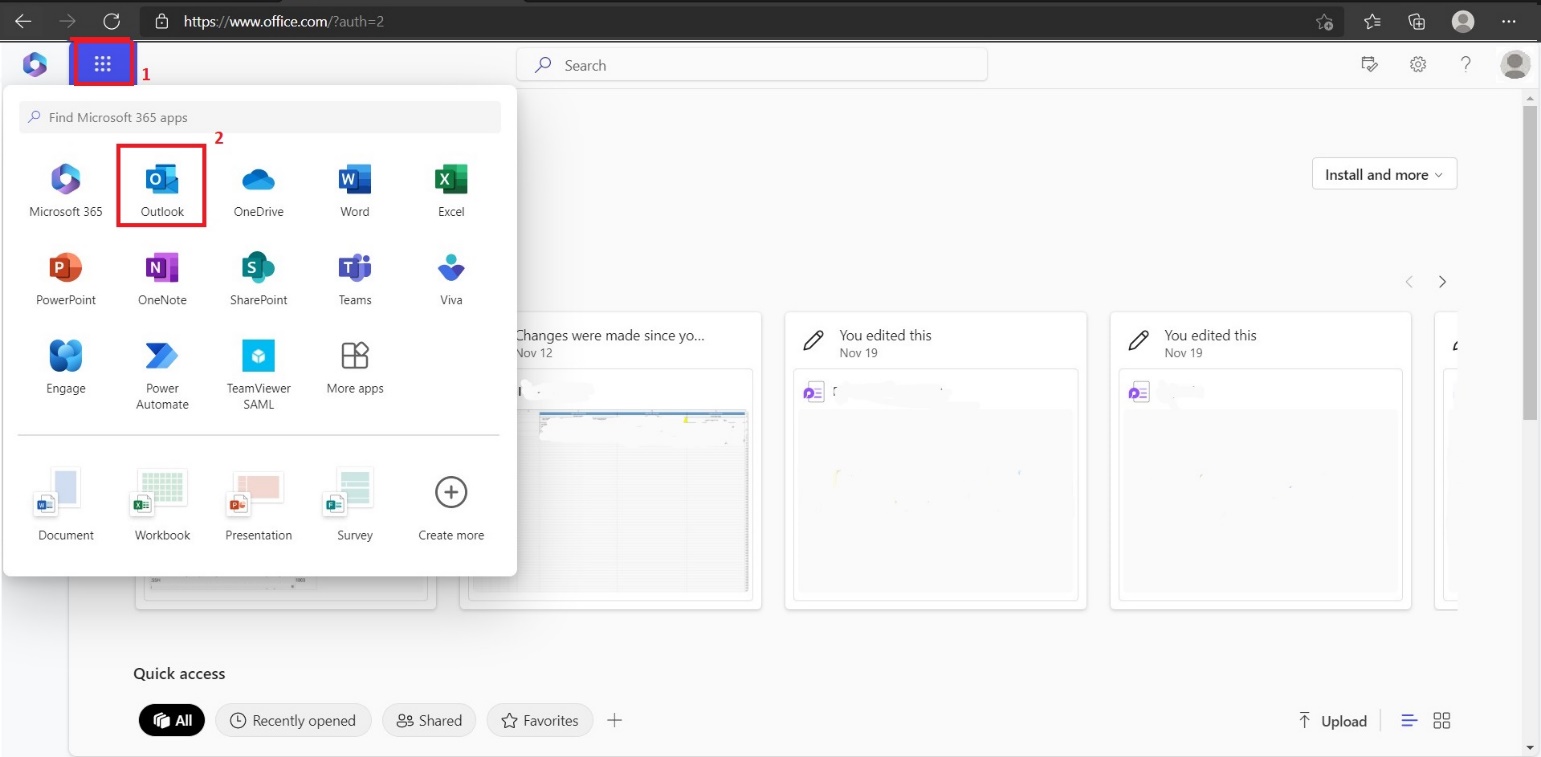Launch the Microsoft 365 app tile
Screen dimensions: 1541x757
[x=66, y=192]
